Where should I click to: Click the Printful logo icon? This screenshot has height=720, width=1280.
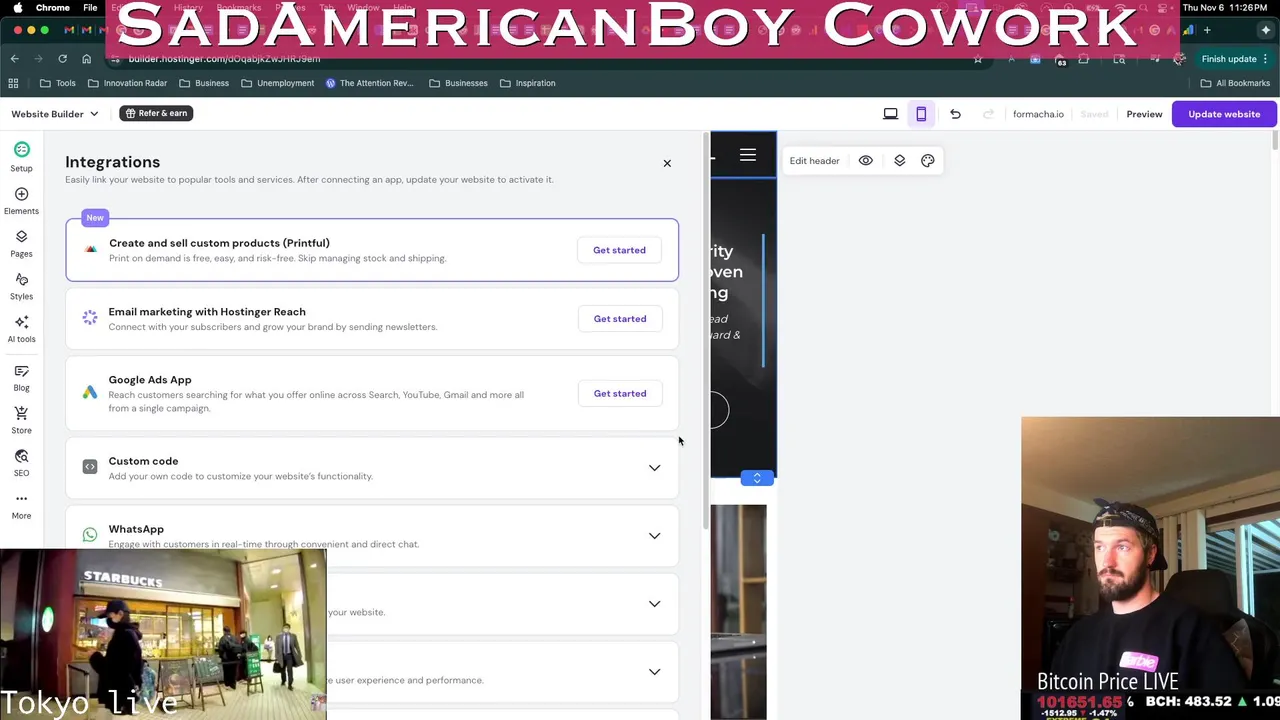91,250
